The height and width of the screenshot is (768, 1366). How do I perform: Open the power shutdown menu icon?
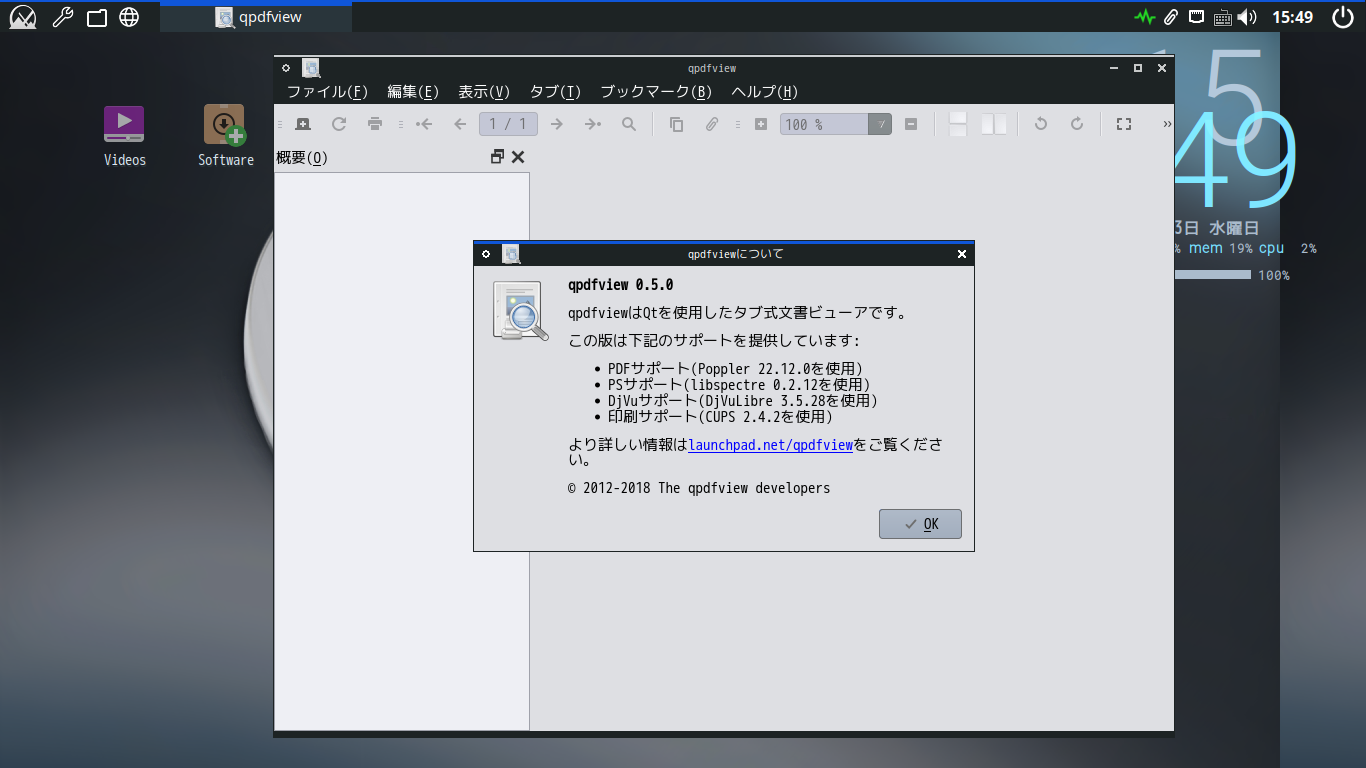pyautogui.click(x=1342, y=17)
